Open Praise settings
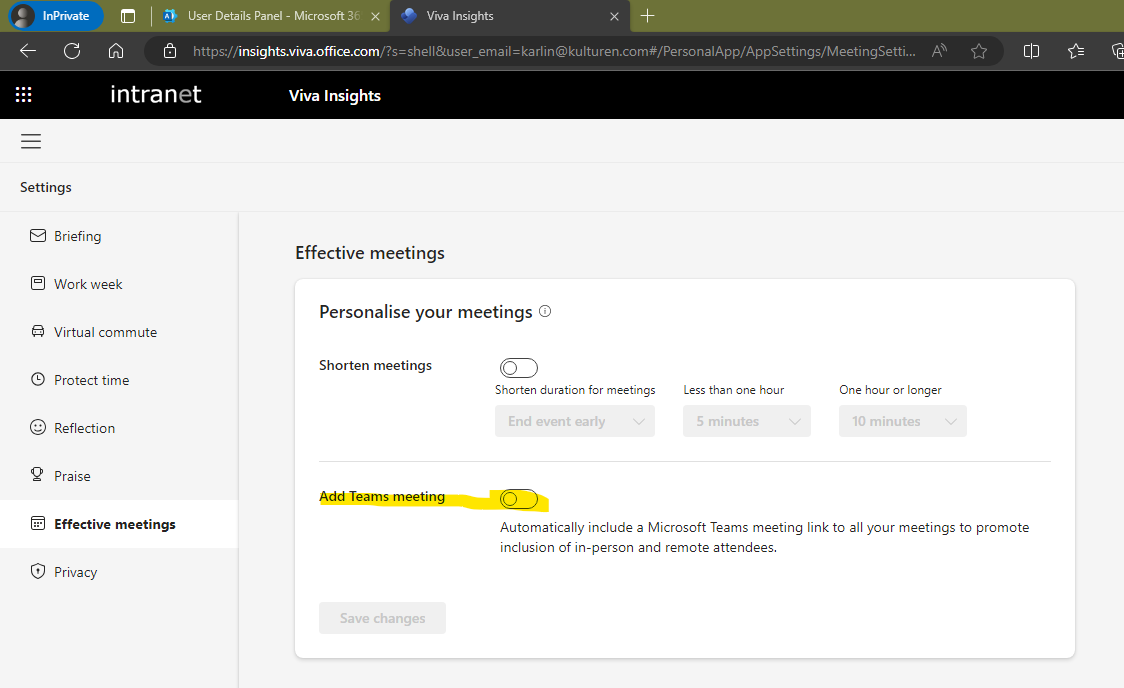The width and height of the screenshot is (1124, 688). pos(119,476)
